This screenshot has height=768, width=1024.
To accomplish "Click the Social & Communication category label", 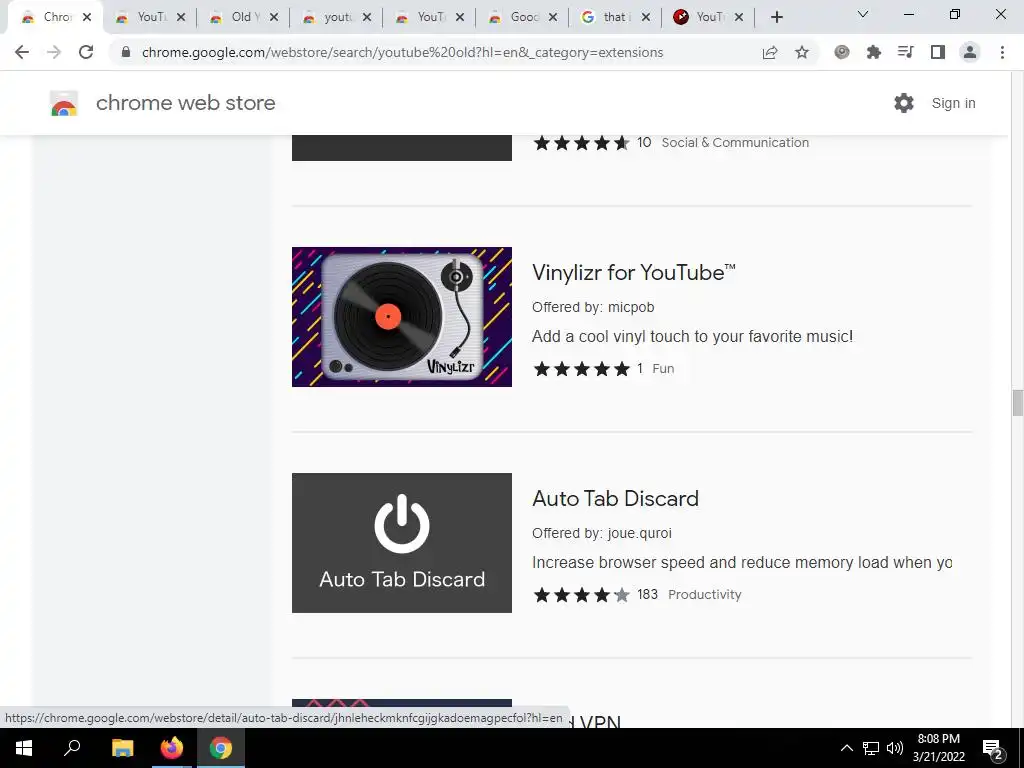I will click(735, 142).
